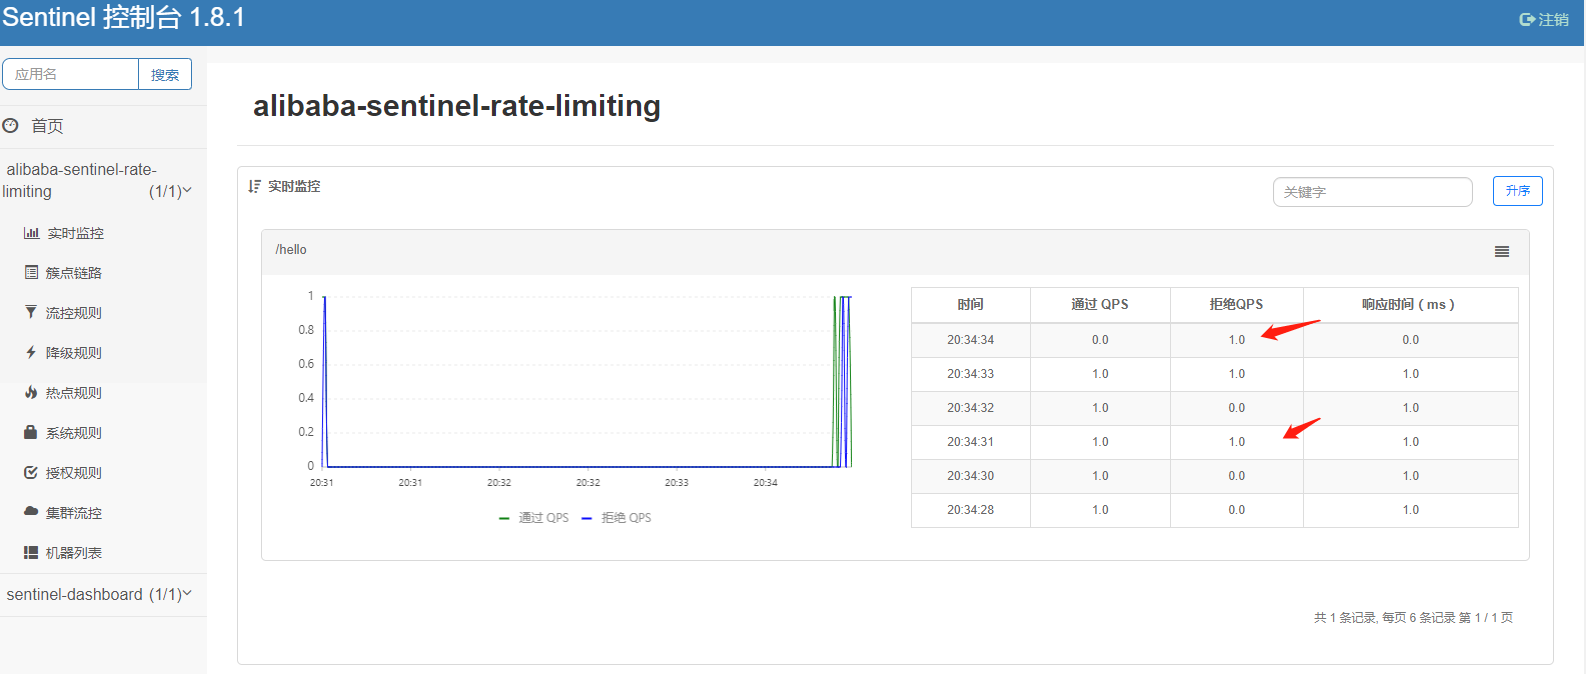Click the 响应时间 ( ms ) column header
This screenshot has width=1586, height=674.
point(1409,304)
